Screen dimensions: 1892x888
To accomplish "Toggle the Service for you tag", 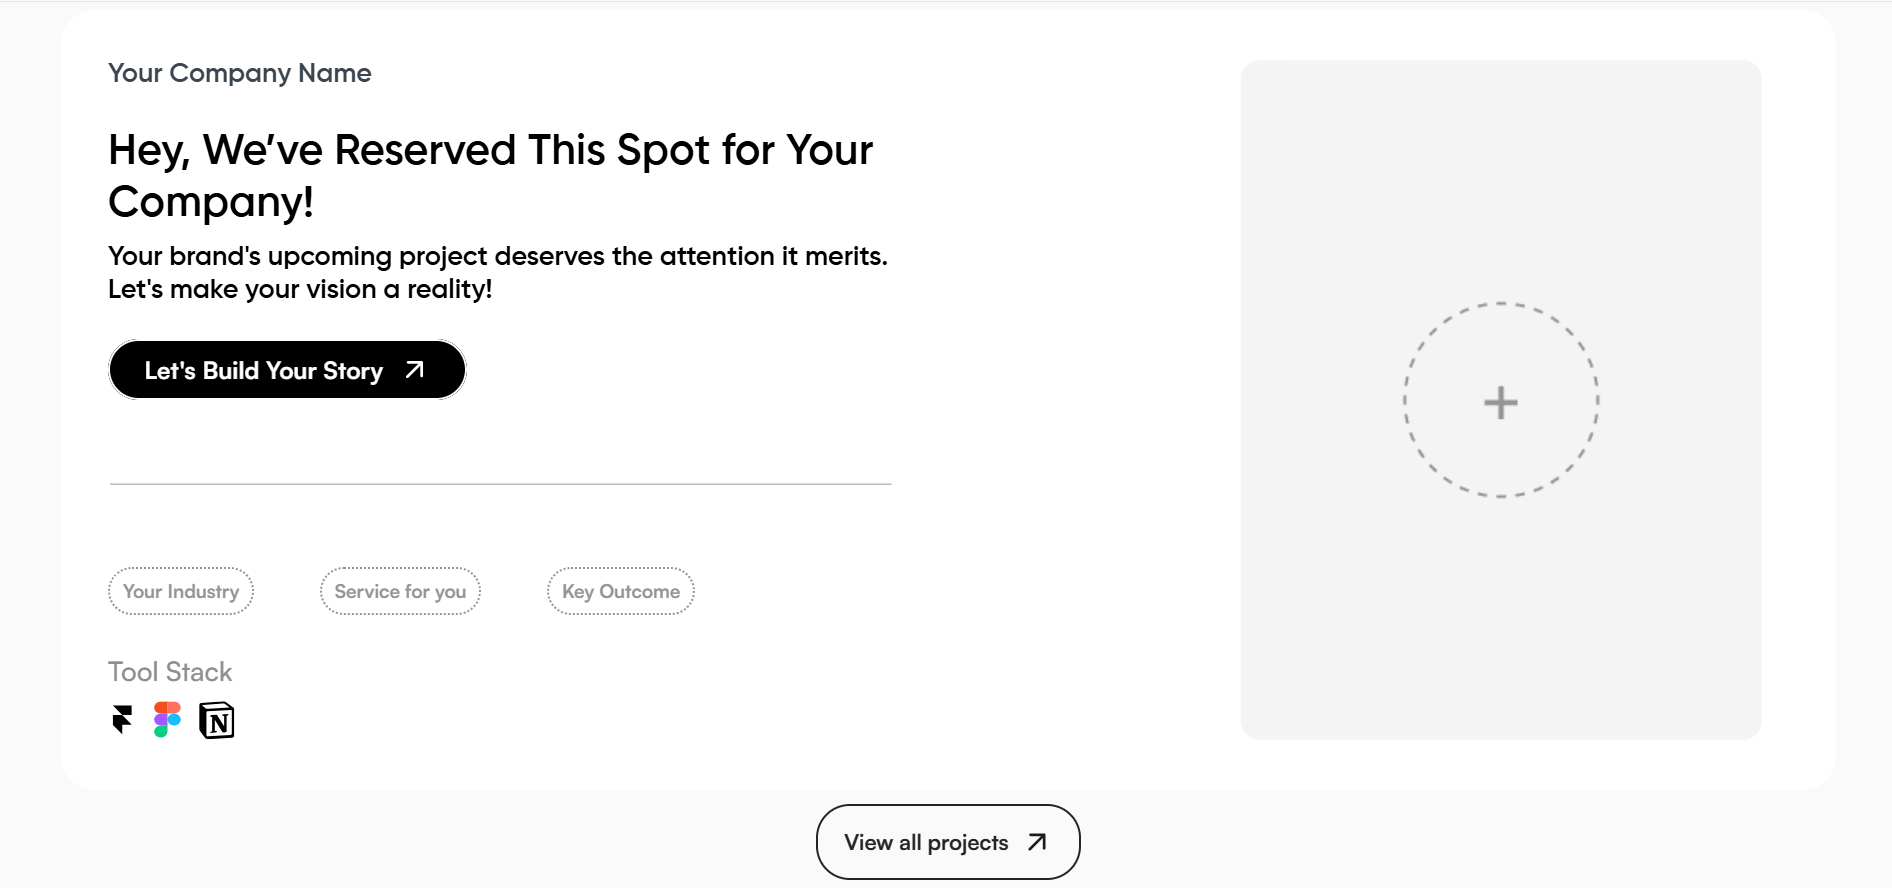I will tap(399, 591).
